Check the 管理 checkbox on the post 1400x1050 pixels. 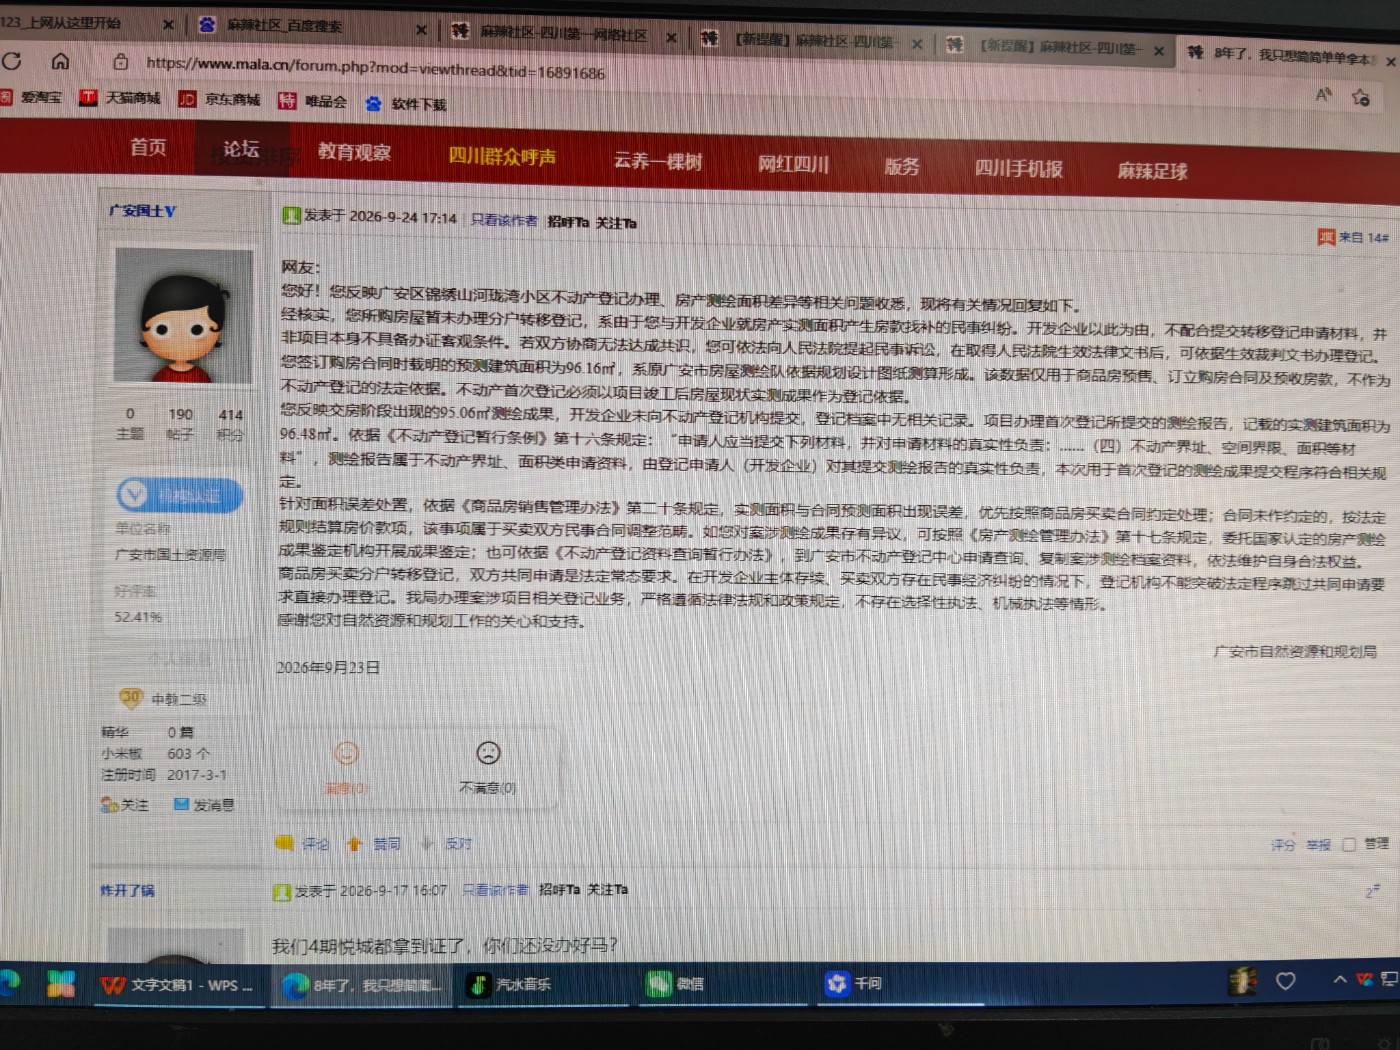coord(1348,844)
